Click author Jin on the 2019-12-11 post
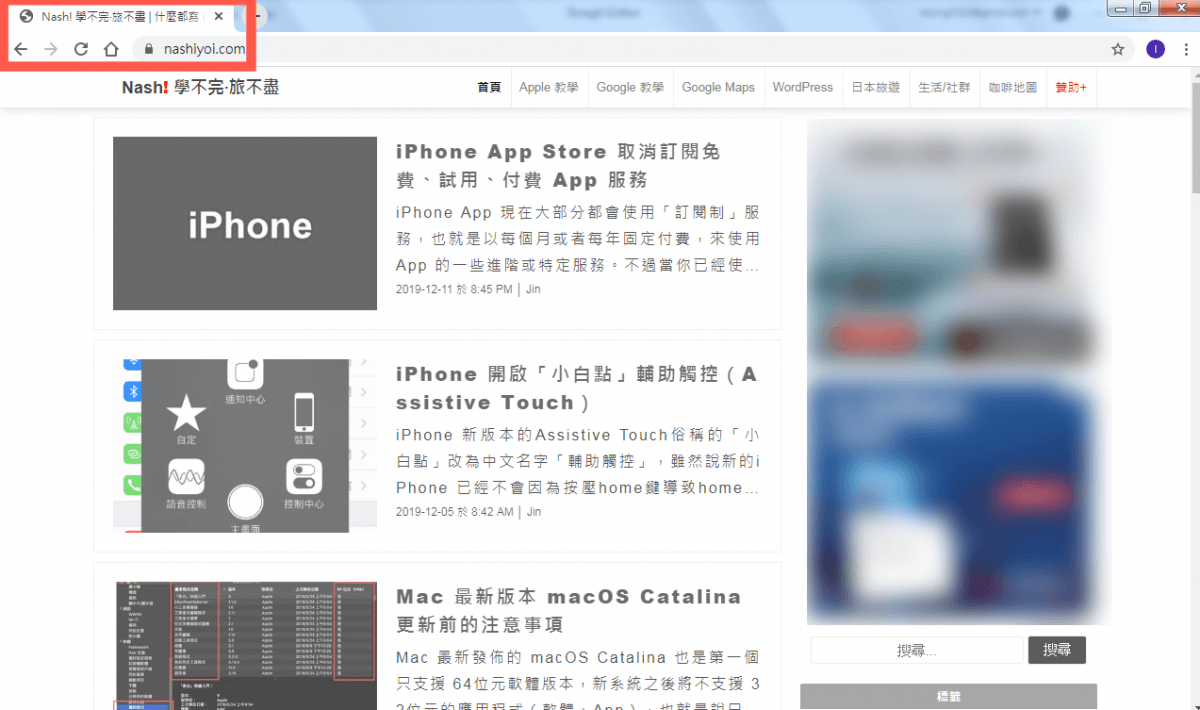 tap(534, 289)
